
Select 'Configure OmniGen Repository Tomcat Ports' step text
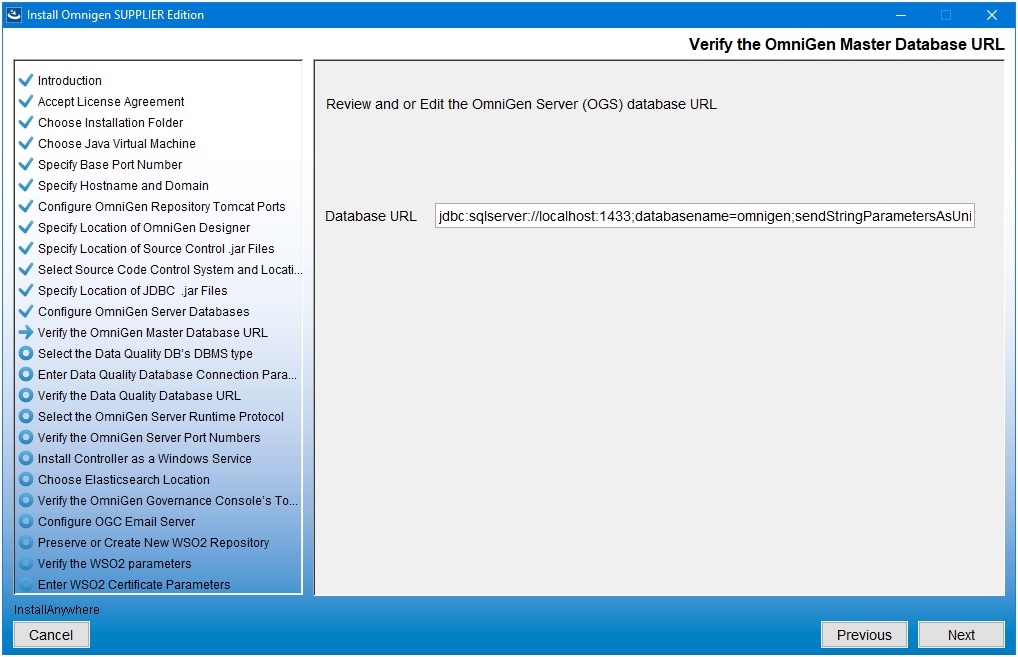(x=162, y=206)
